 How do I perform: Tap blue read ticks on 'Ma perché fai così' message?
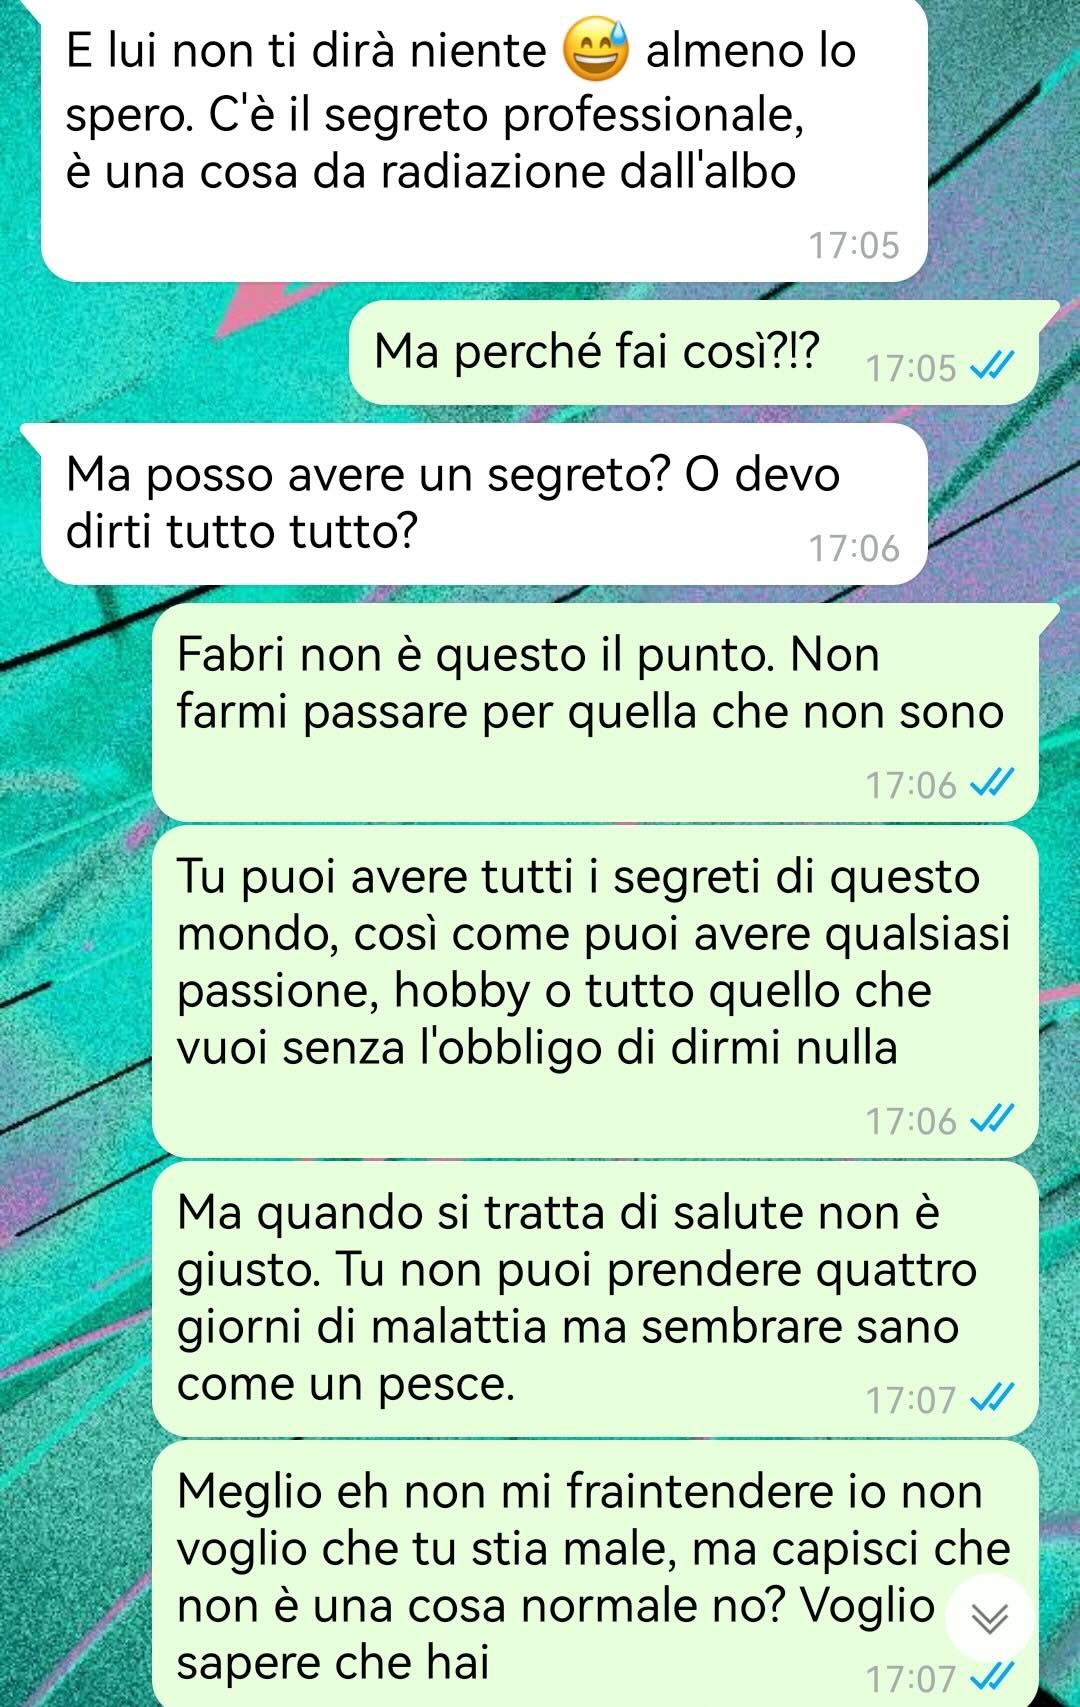click(993, 367)
